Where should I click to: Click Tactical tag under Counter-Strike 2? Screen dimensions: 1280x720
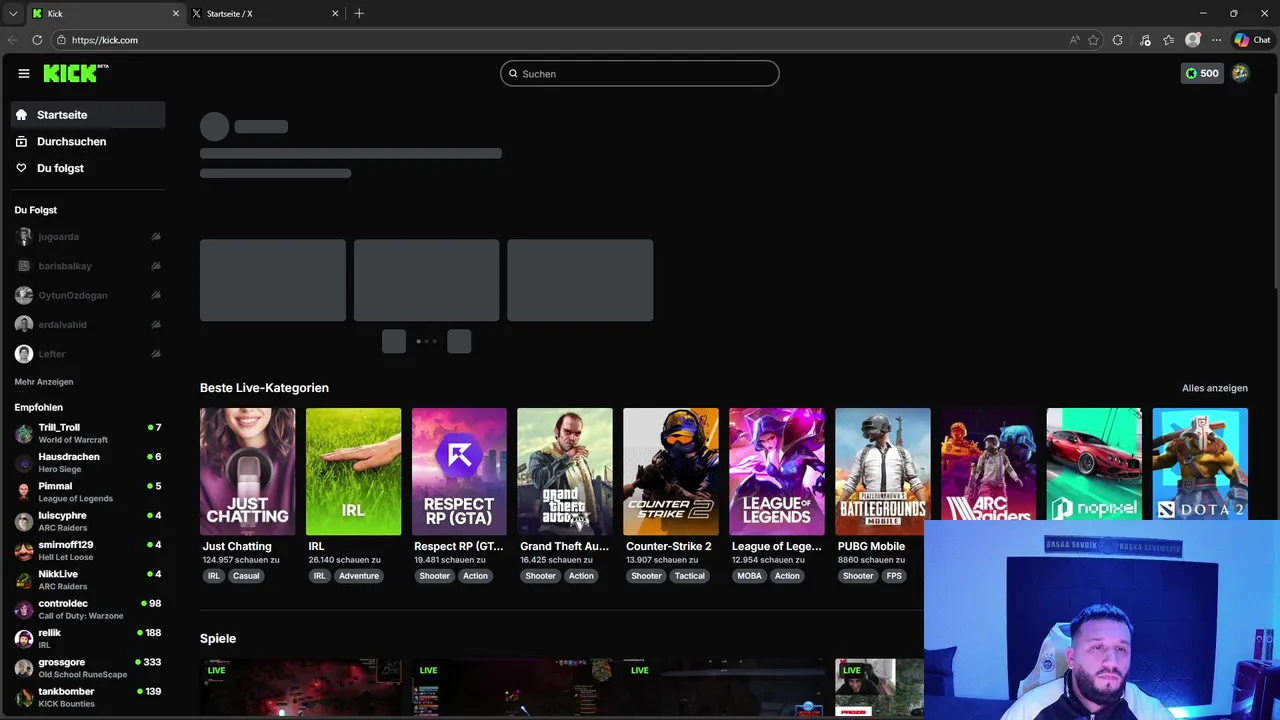click(689, 576)
